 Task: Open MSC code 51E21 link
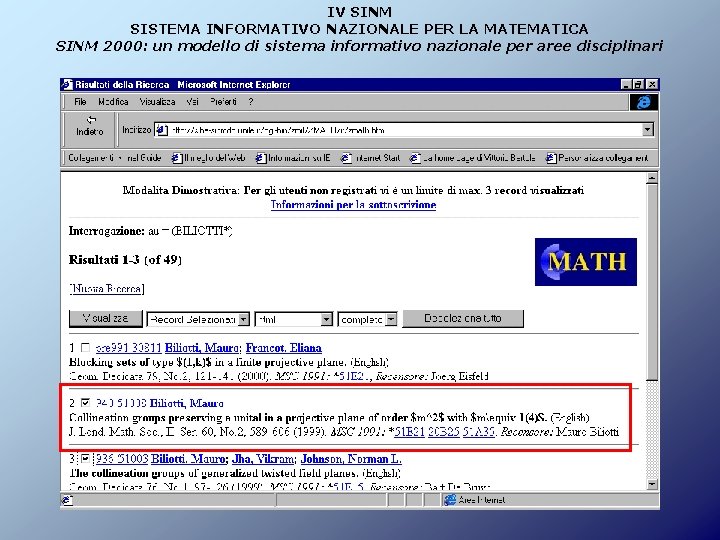[409, 432]
